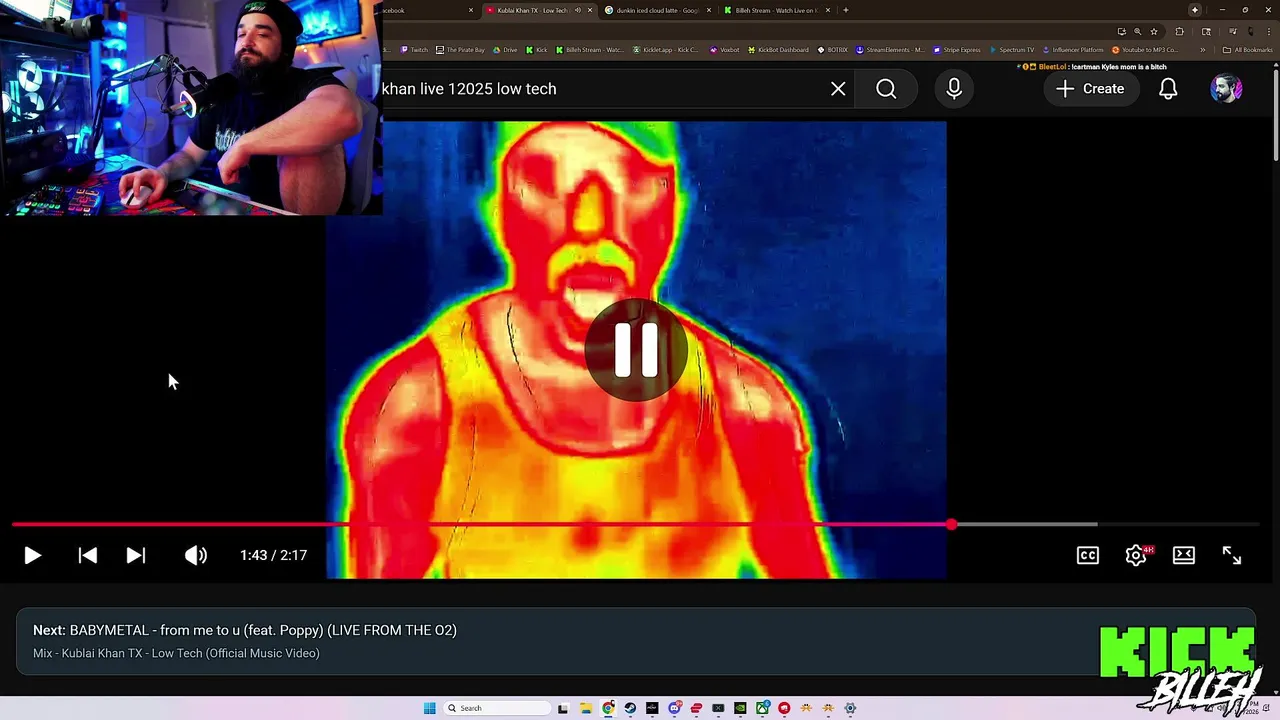Viewport: 1280px width, 720px height.
Task: Click the Mix - Kublai Khan TX playlist text
Action: 176,653
